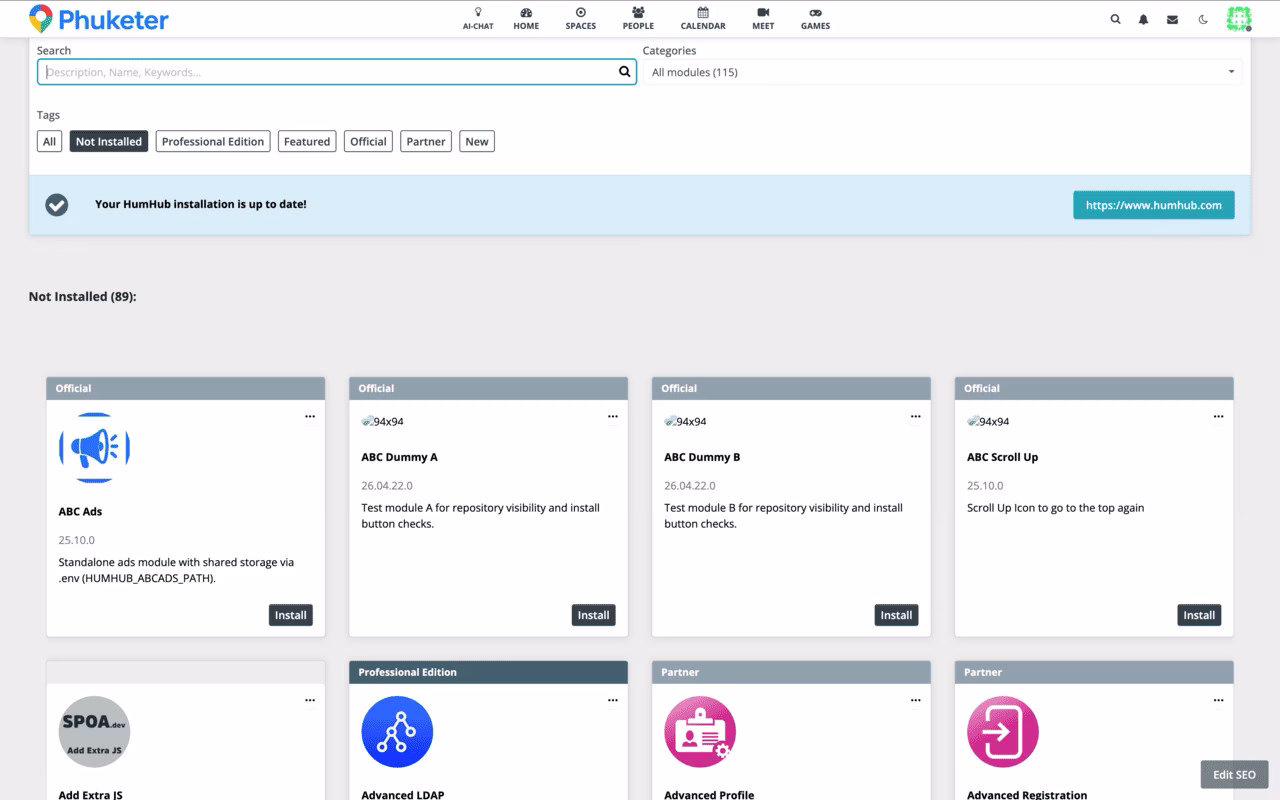
Task: Click the ABC Scroll Up placeholder image
Action: 989,421
